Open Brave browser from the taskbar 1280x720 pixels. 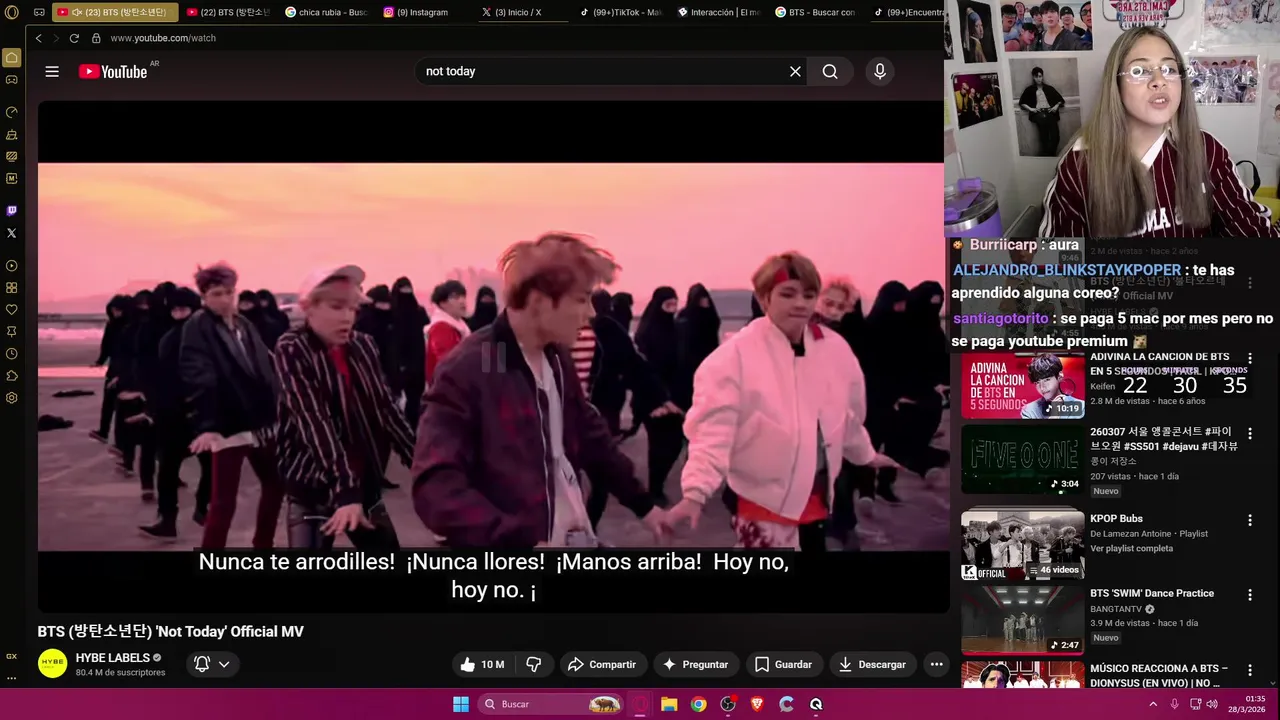click(x=756, y=704)
